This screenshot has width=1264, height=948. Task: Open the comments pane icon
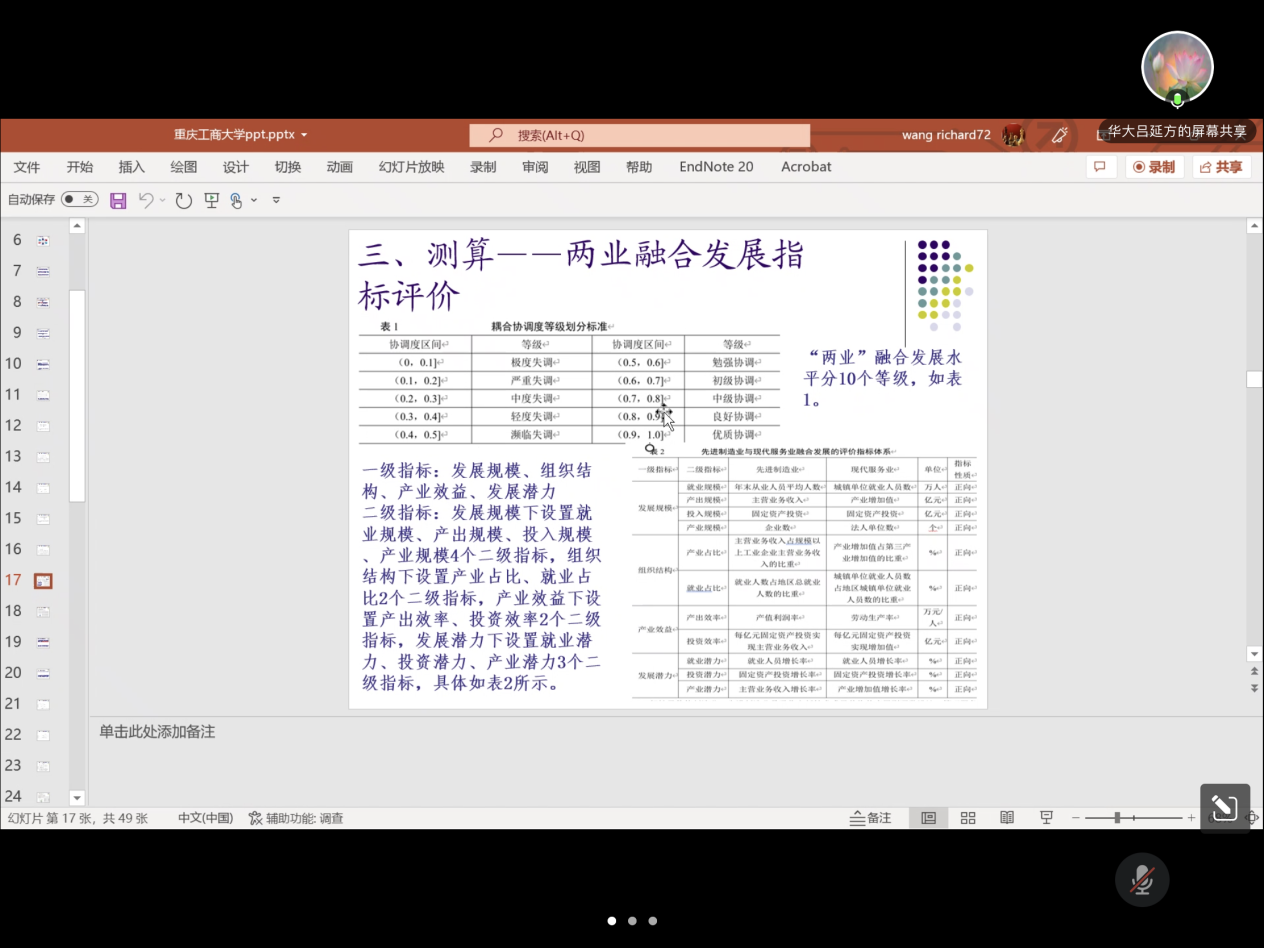[1100, 167]
